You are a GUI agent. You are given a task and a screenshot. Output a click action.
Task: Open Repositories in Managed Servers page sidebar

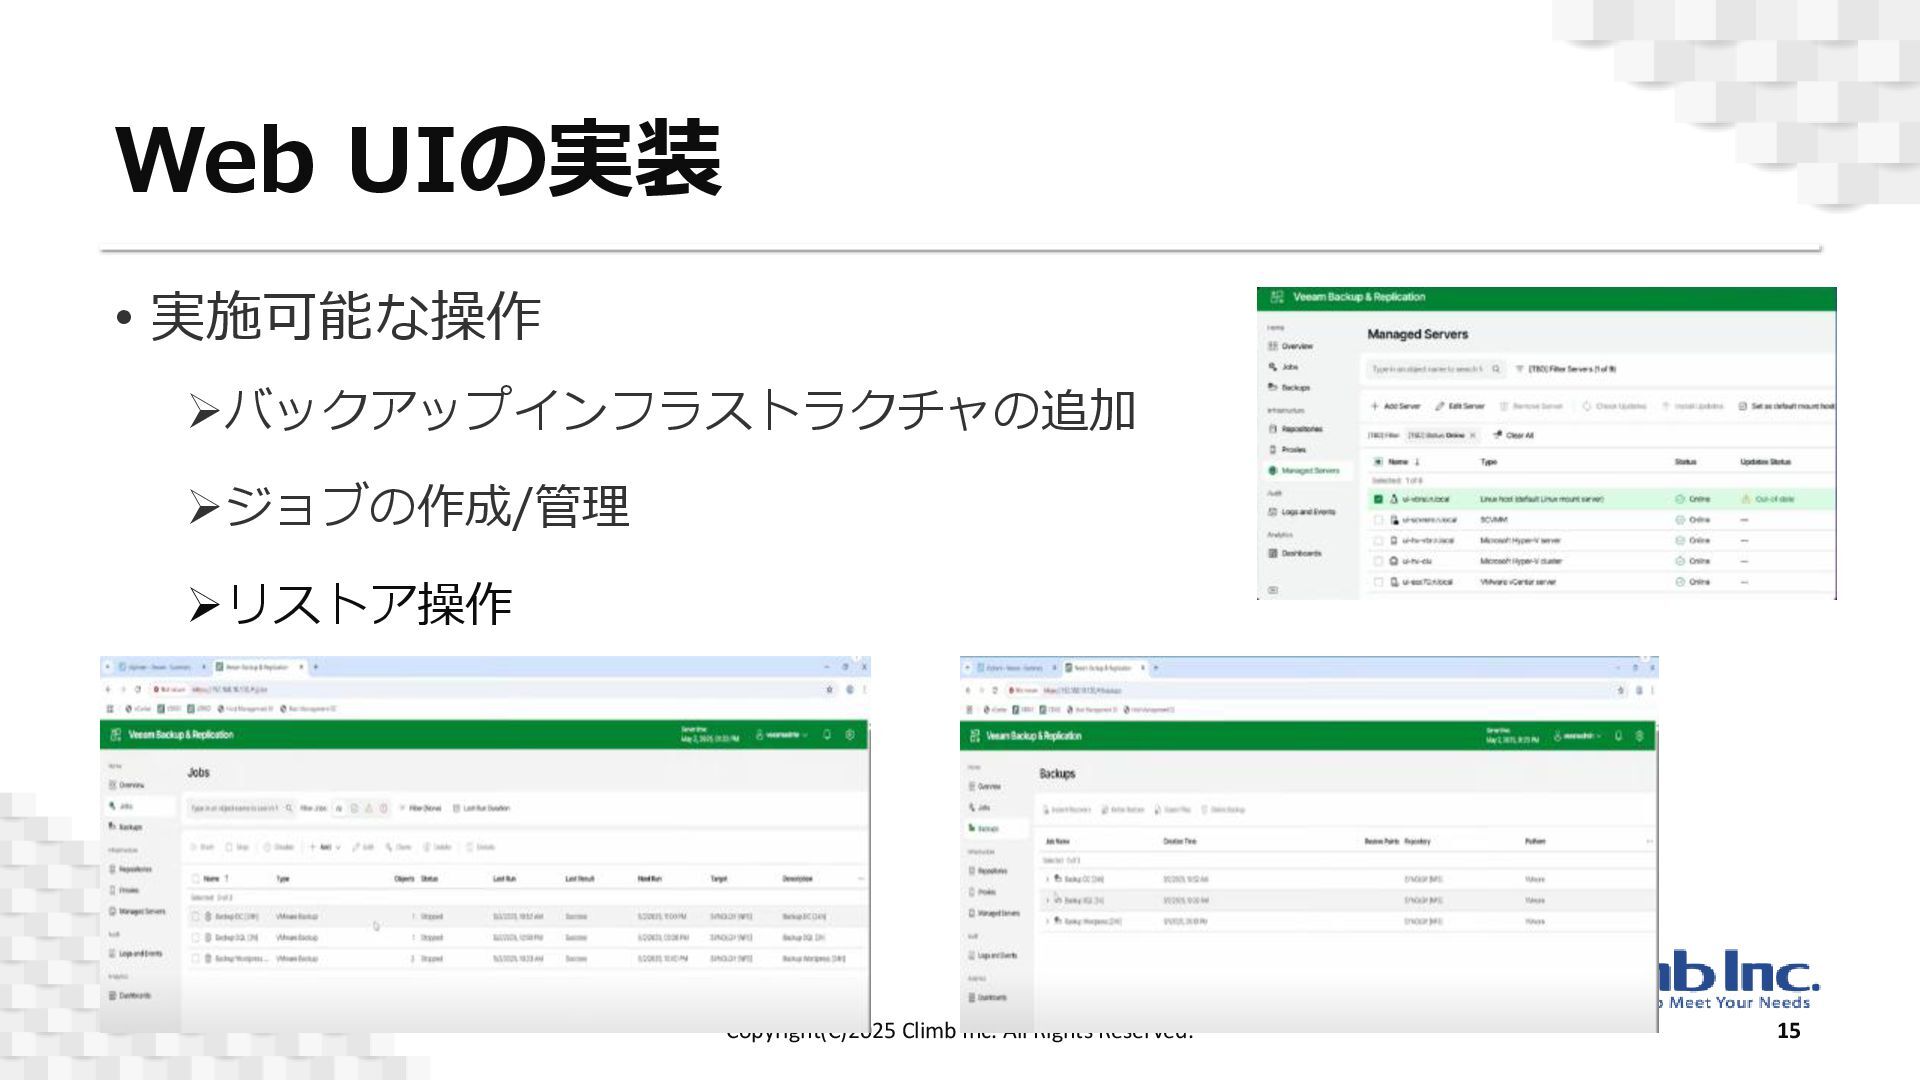pyautogui.click(x=1301, y=429)
